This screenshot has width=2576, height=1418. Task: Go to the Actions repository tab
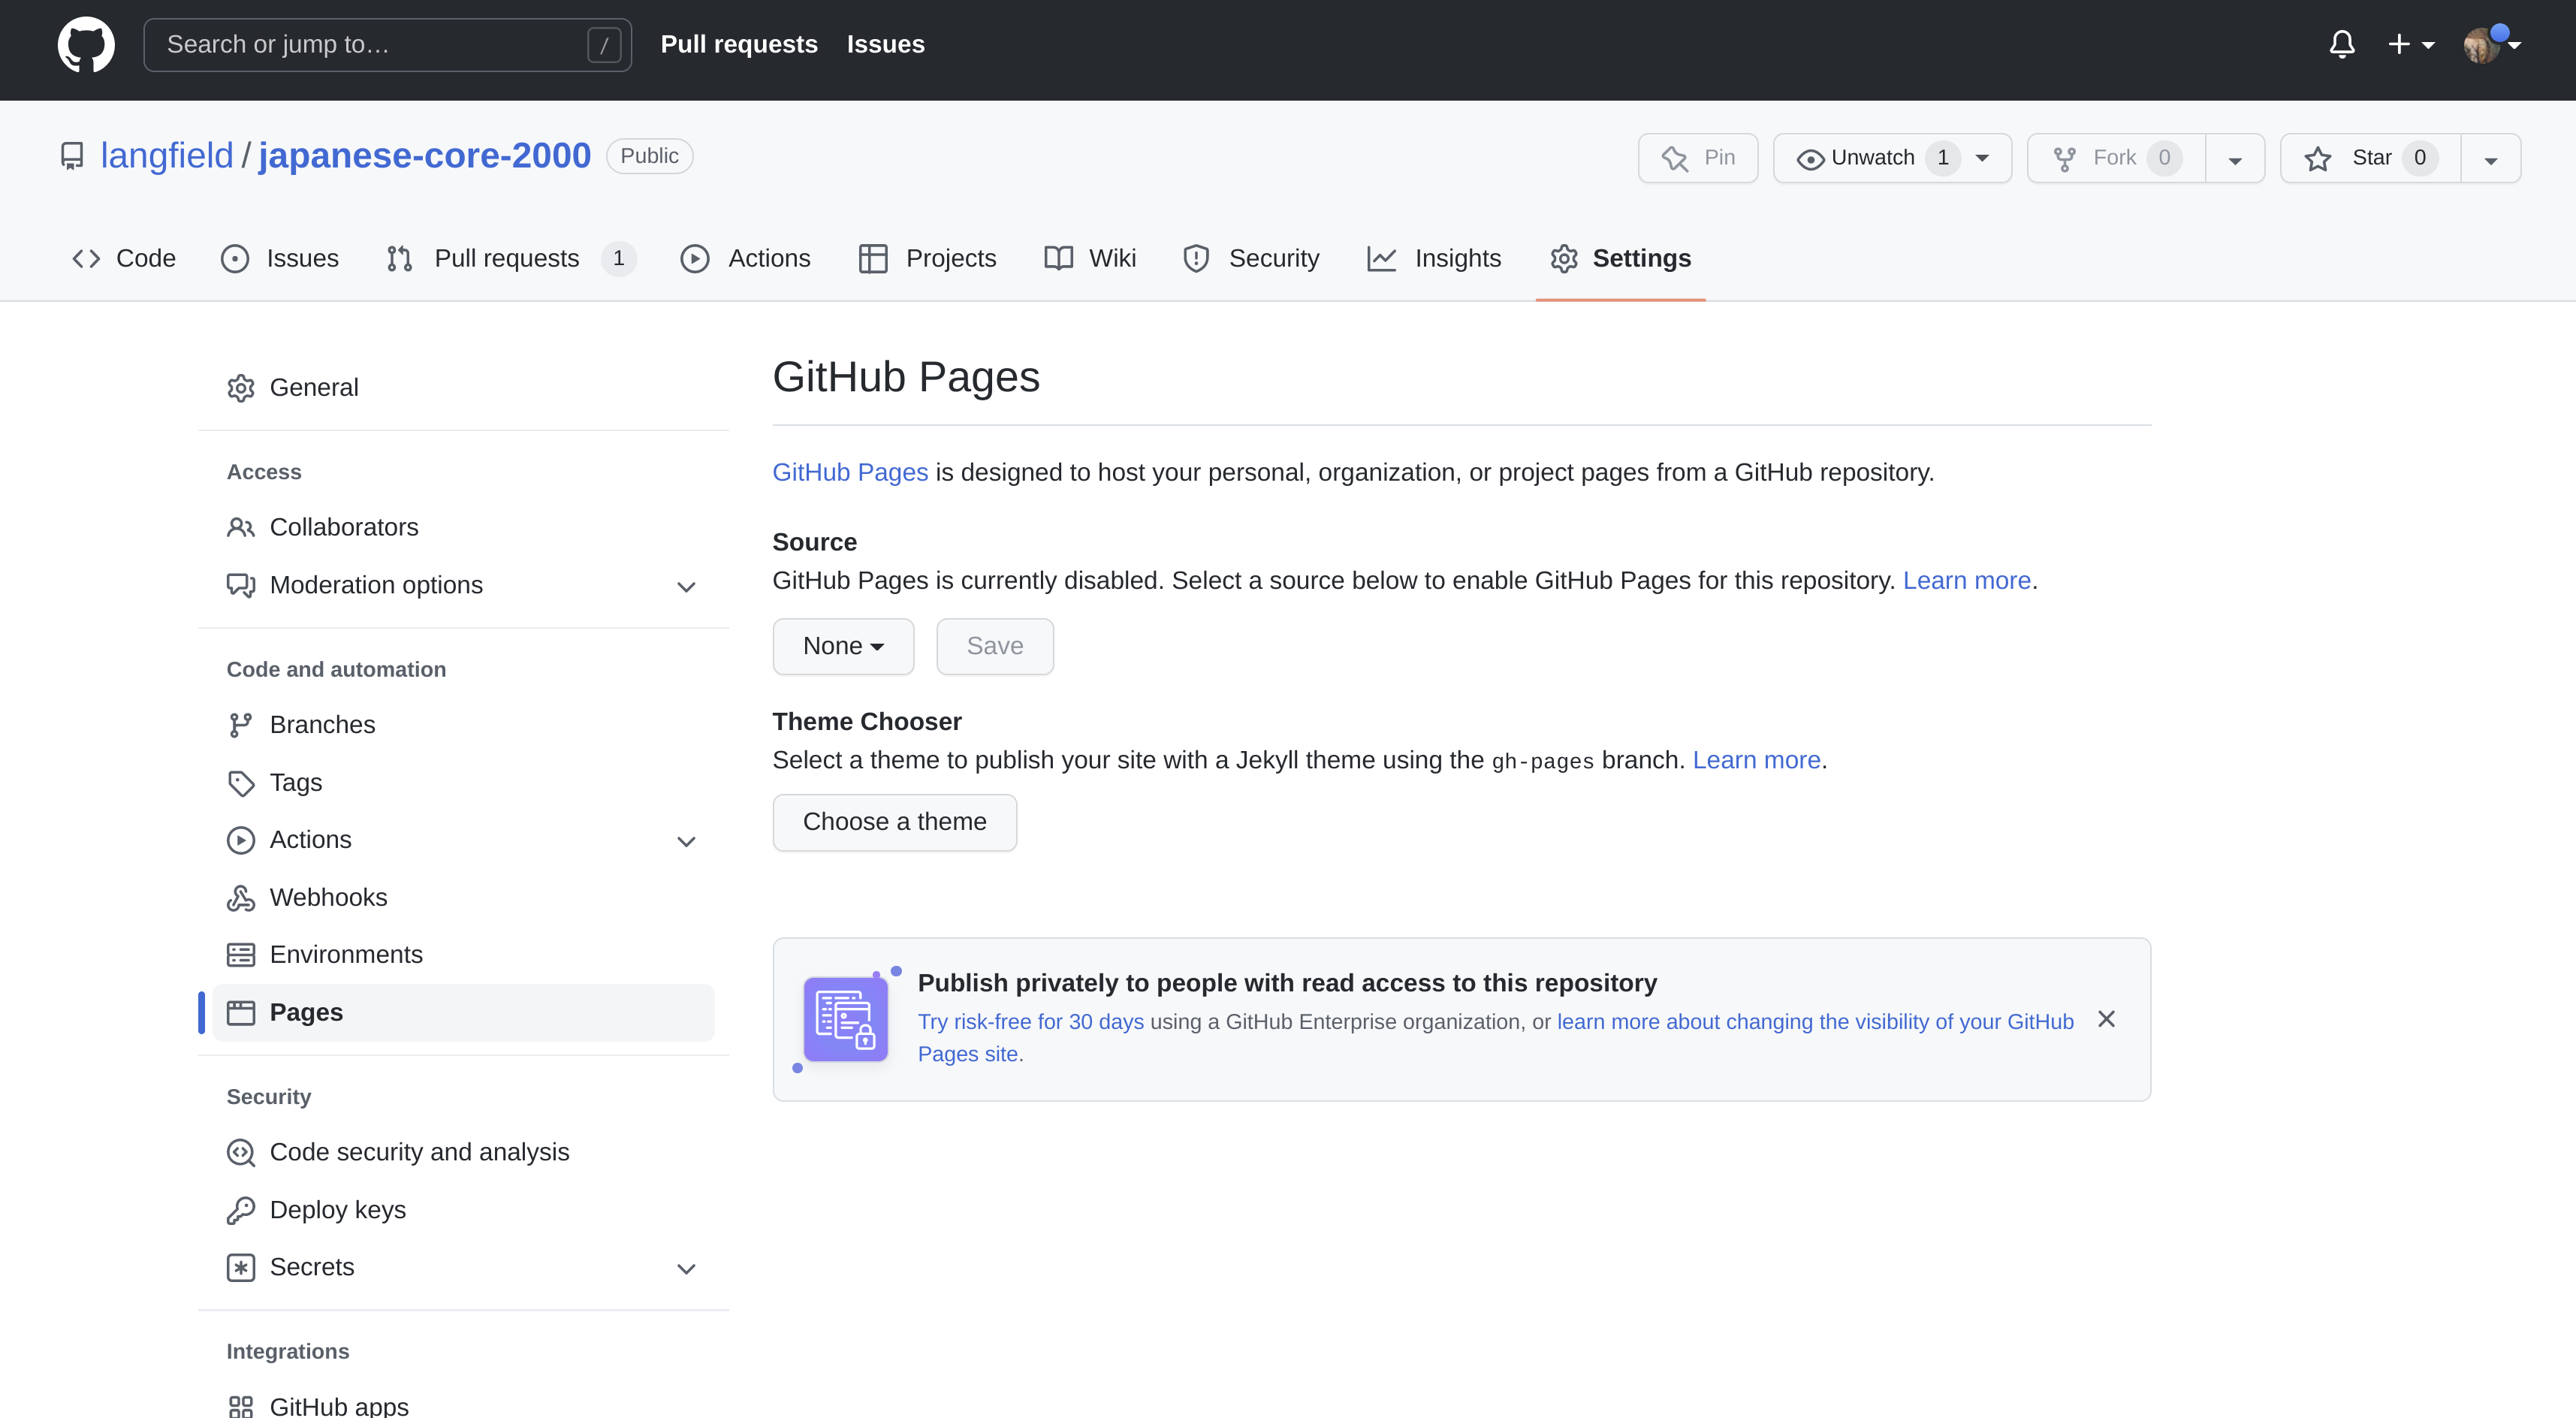[746, 258]
